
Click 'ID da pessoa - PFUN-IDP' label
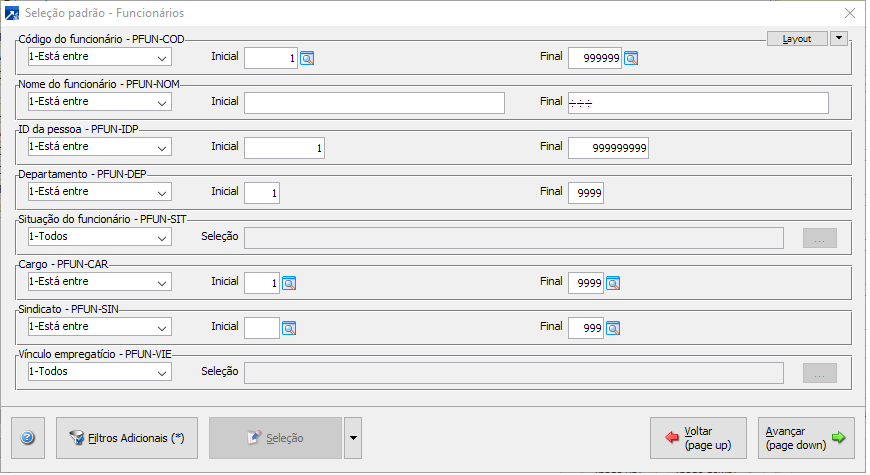click(x=78, y=129)
